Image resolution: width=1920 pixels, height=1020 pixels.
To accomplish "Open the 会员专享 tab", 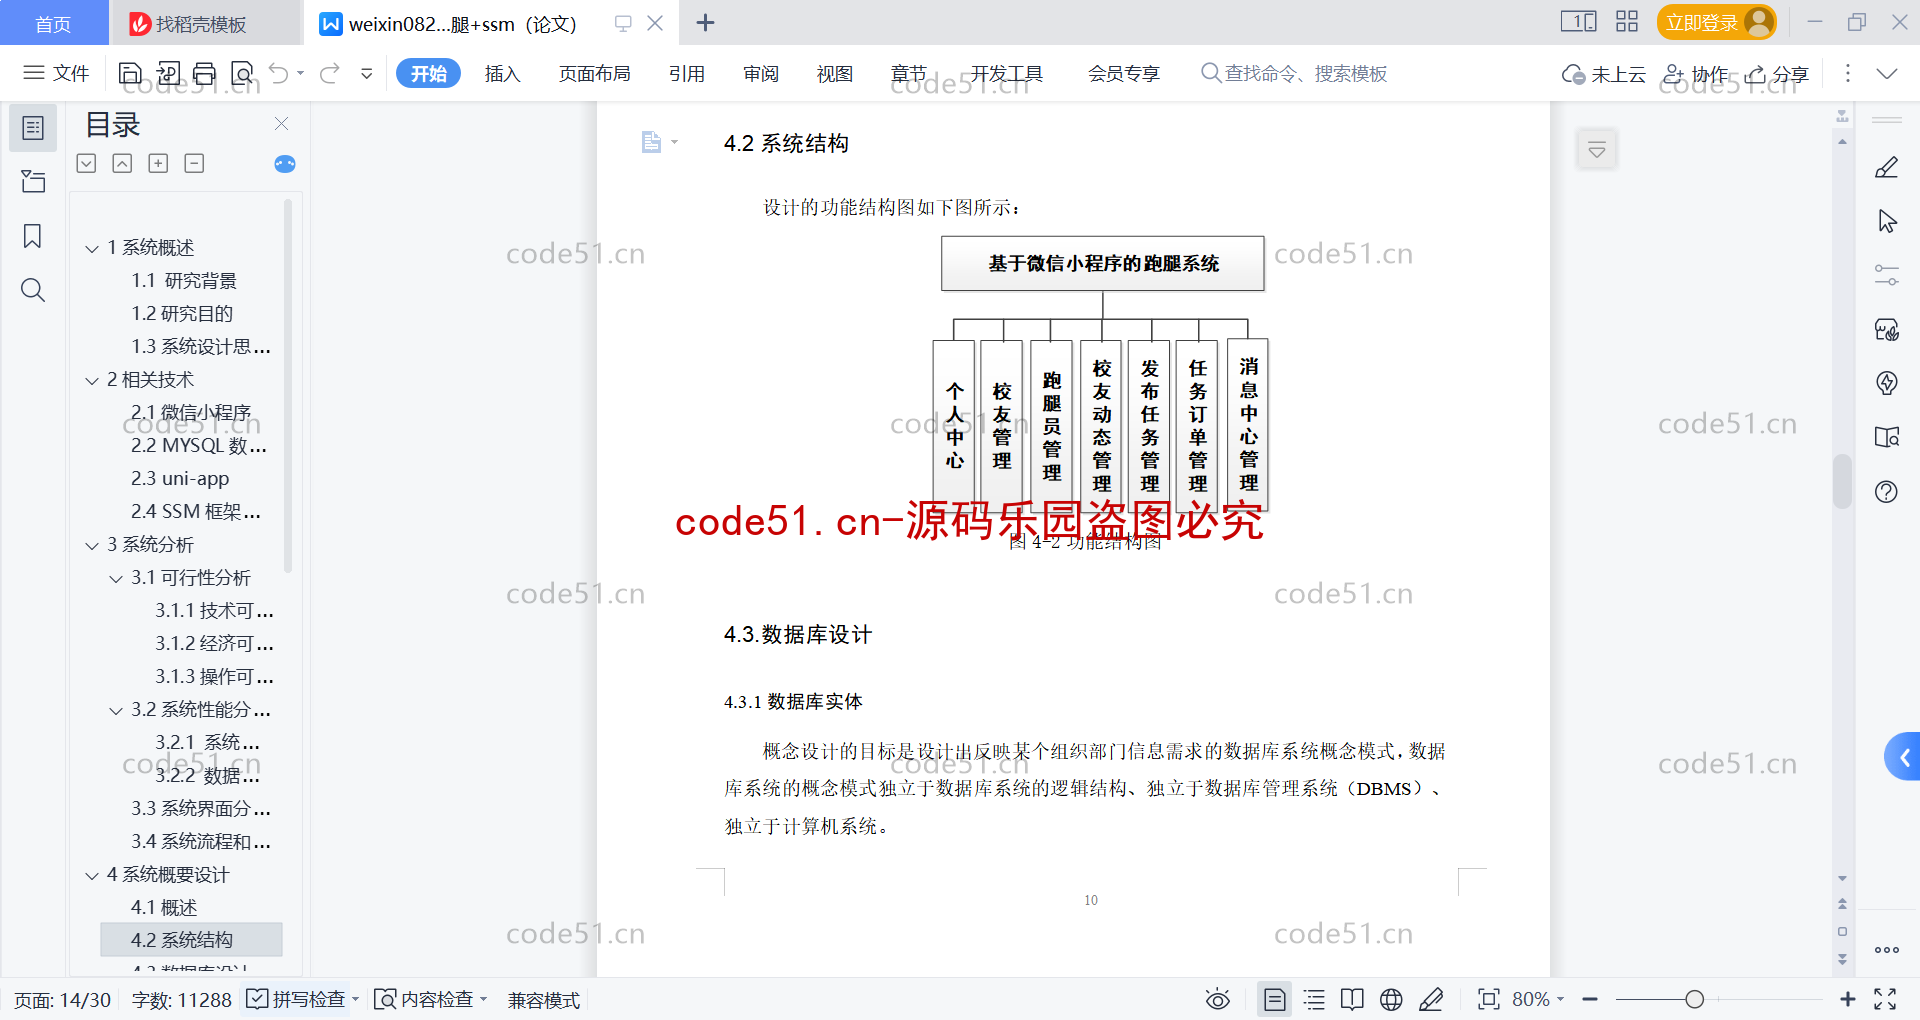I will pyautogui.click(x=1123, y=73).
